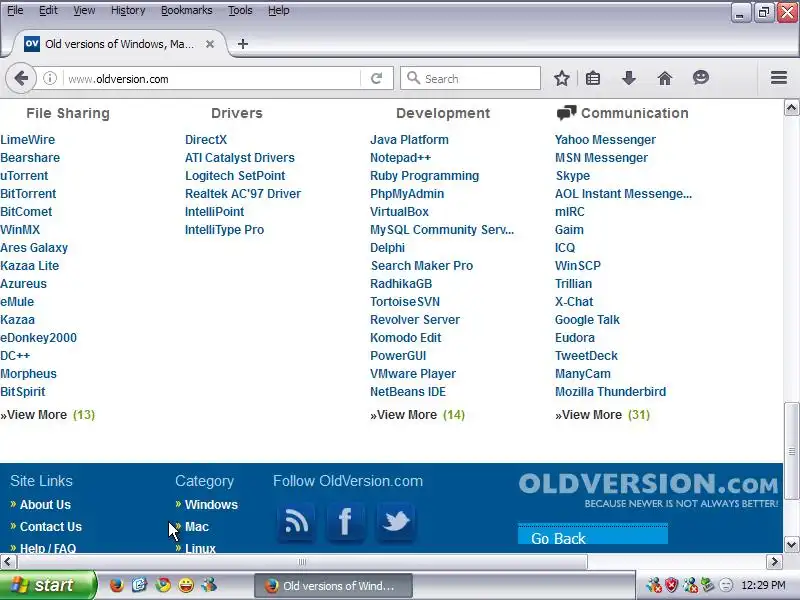Open the Tools menu

[x=240, y=10]
